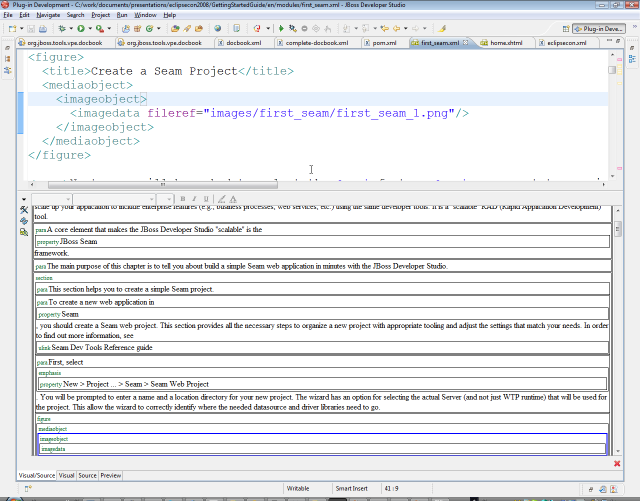Click the Plug-in Development perspective button
This screenshot has height=501, width=640.
(599, 29)
